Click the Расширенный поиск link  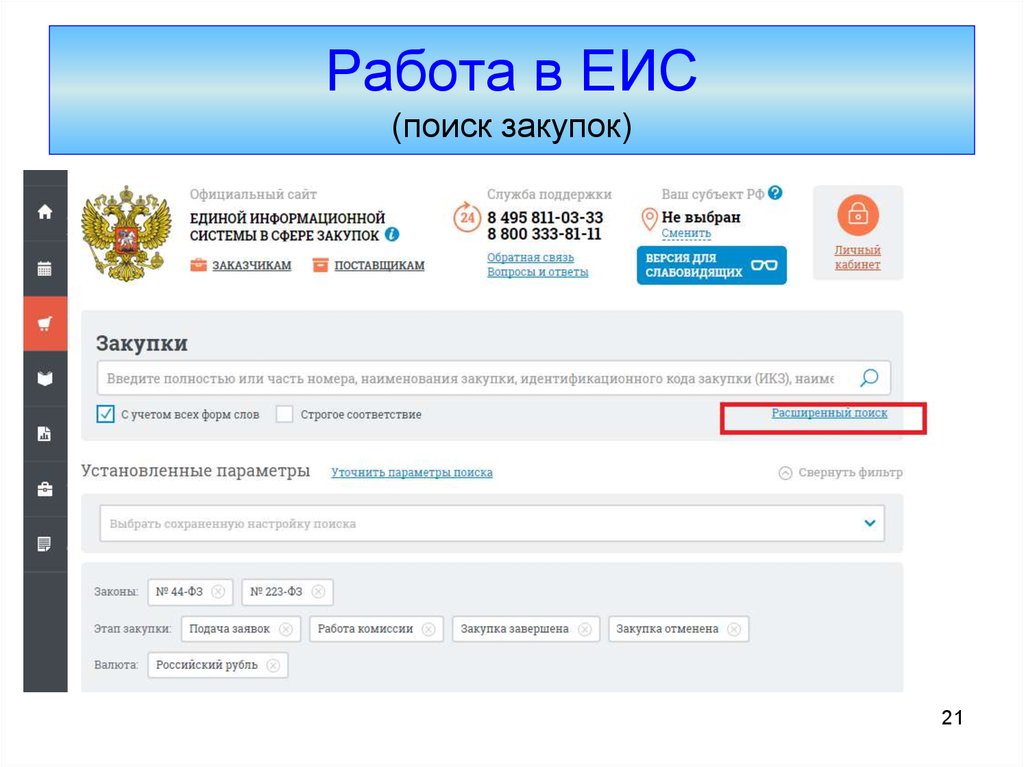point(829,413)
